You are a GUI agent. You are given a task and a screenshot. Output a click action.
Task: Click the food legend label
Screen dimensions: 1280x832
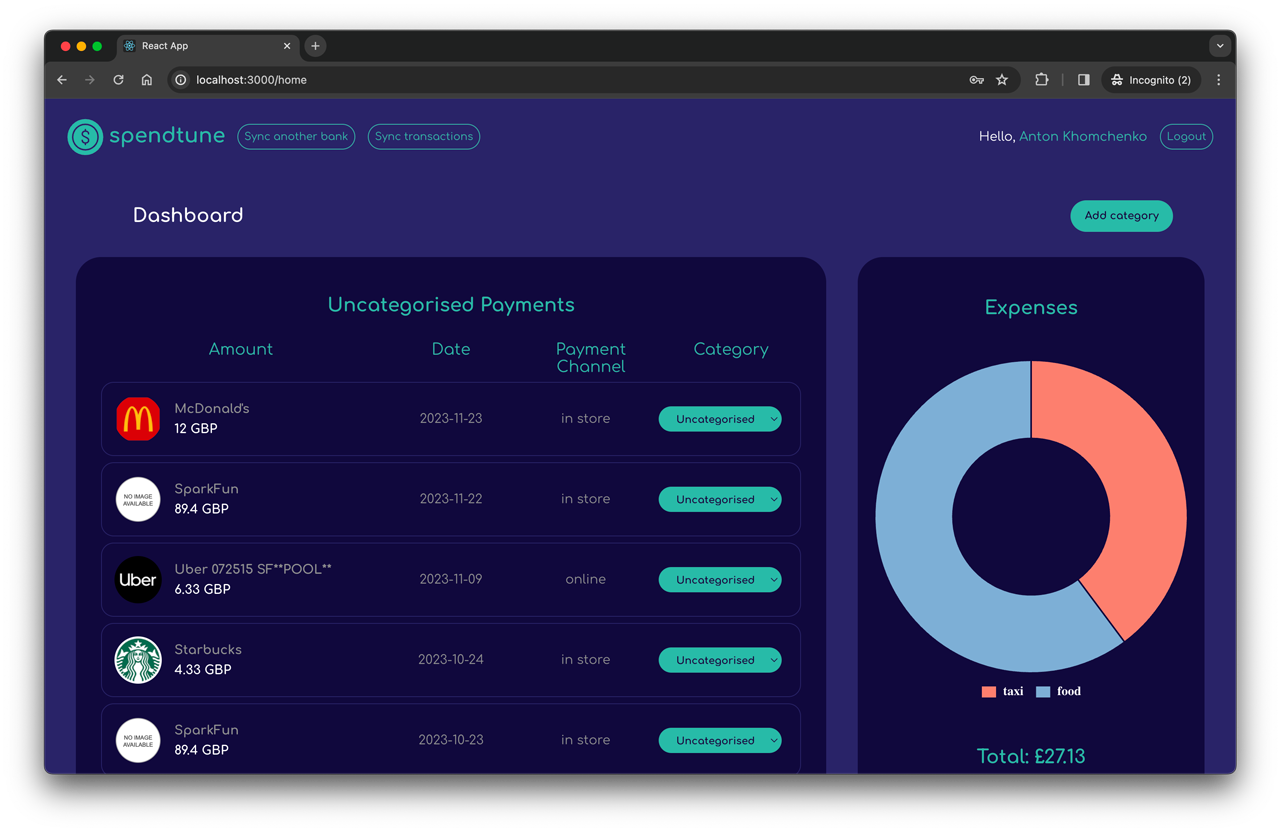click(1069, 692)
